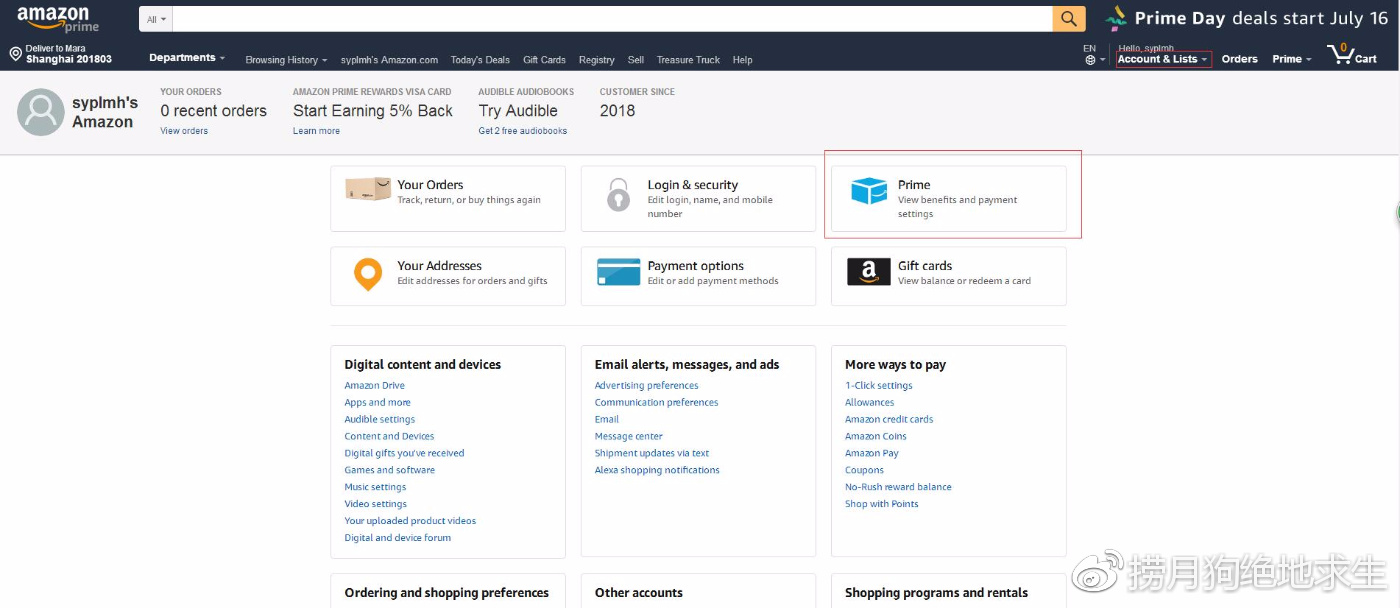Open Amazon Drive link

pyautogui.click(x=375, y=385)
